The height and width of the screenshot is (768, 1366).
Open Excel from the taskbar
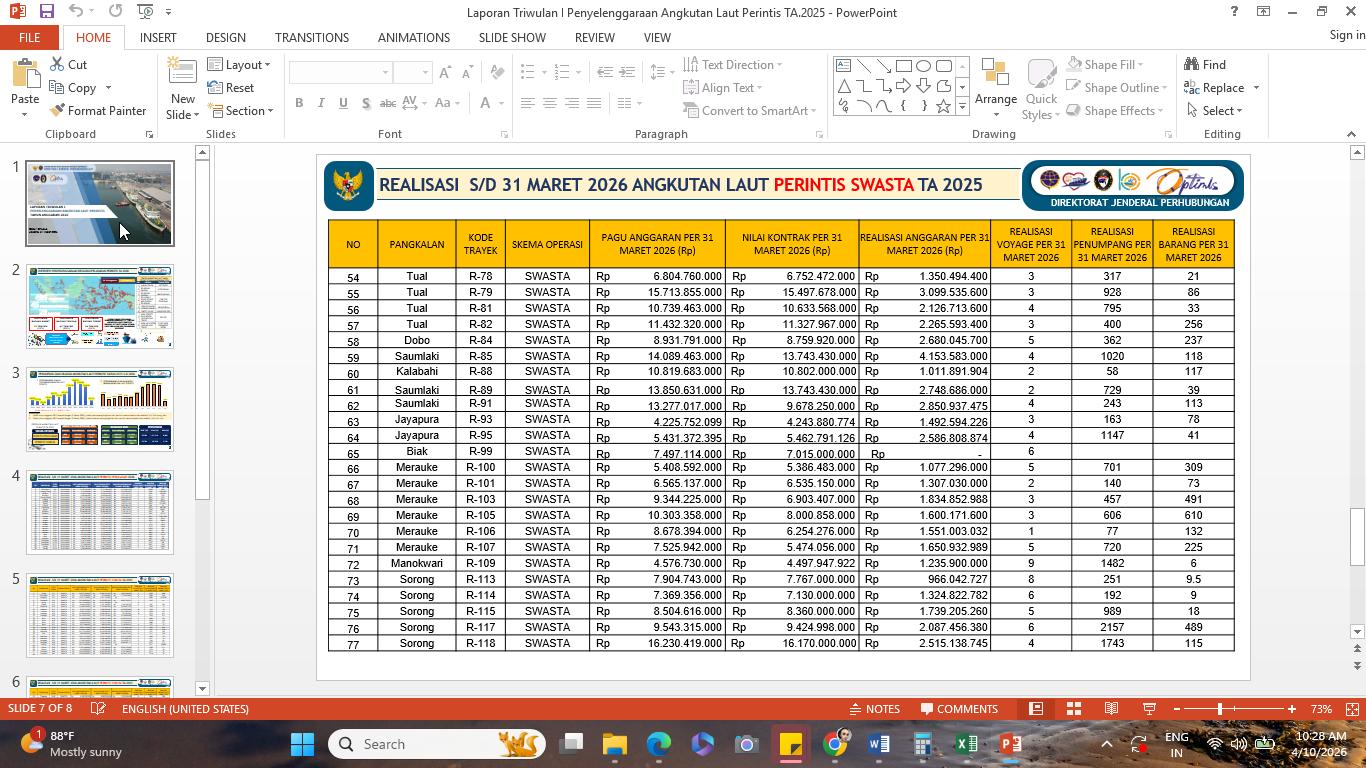pos(966,744)
